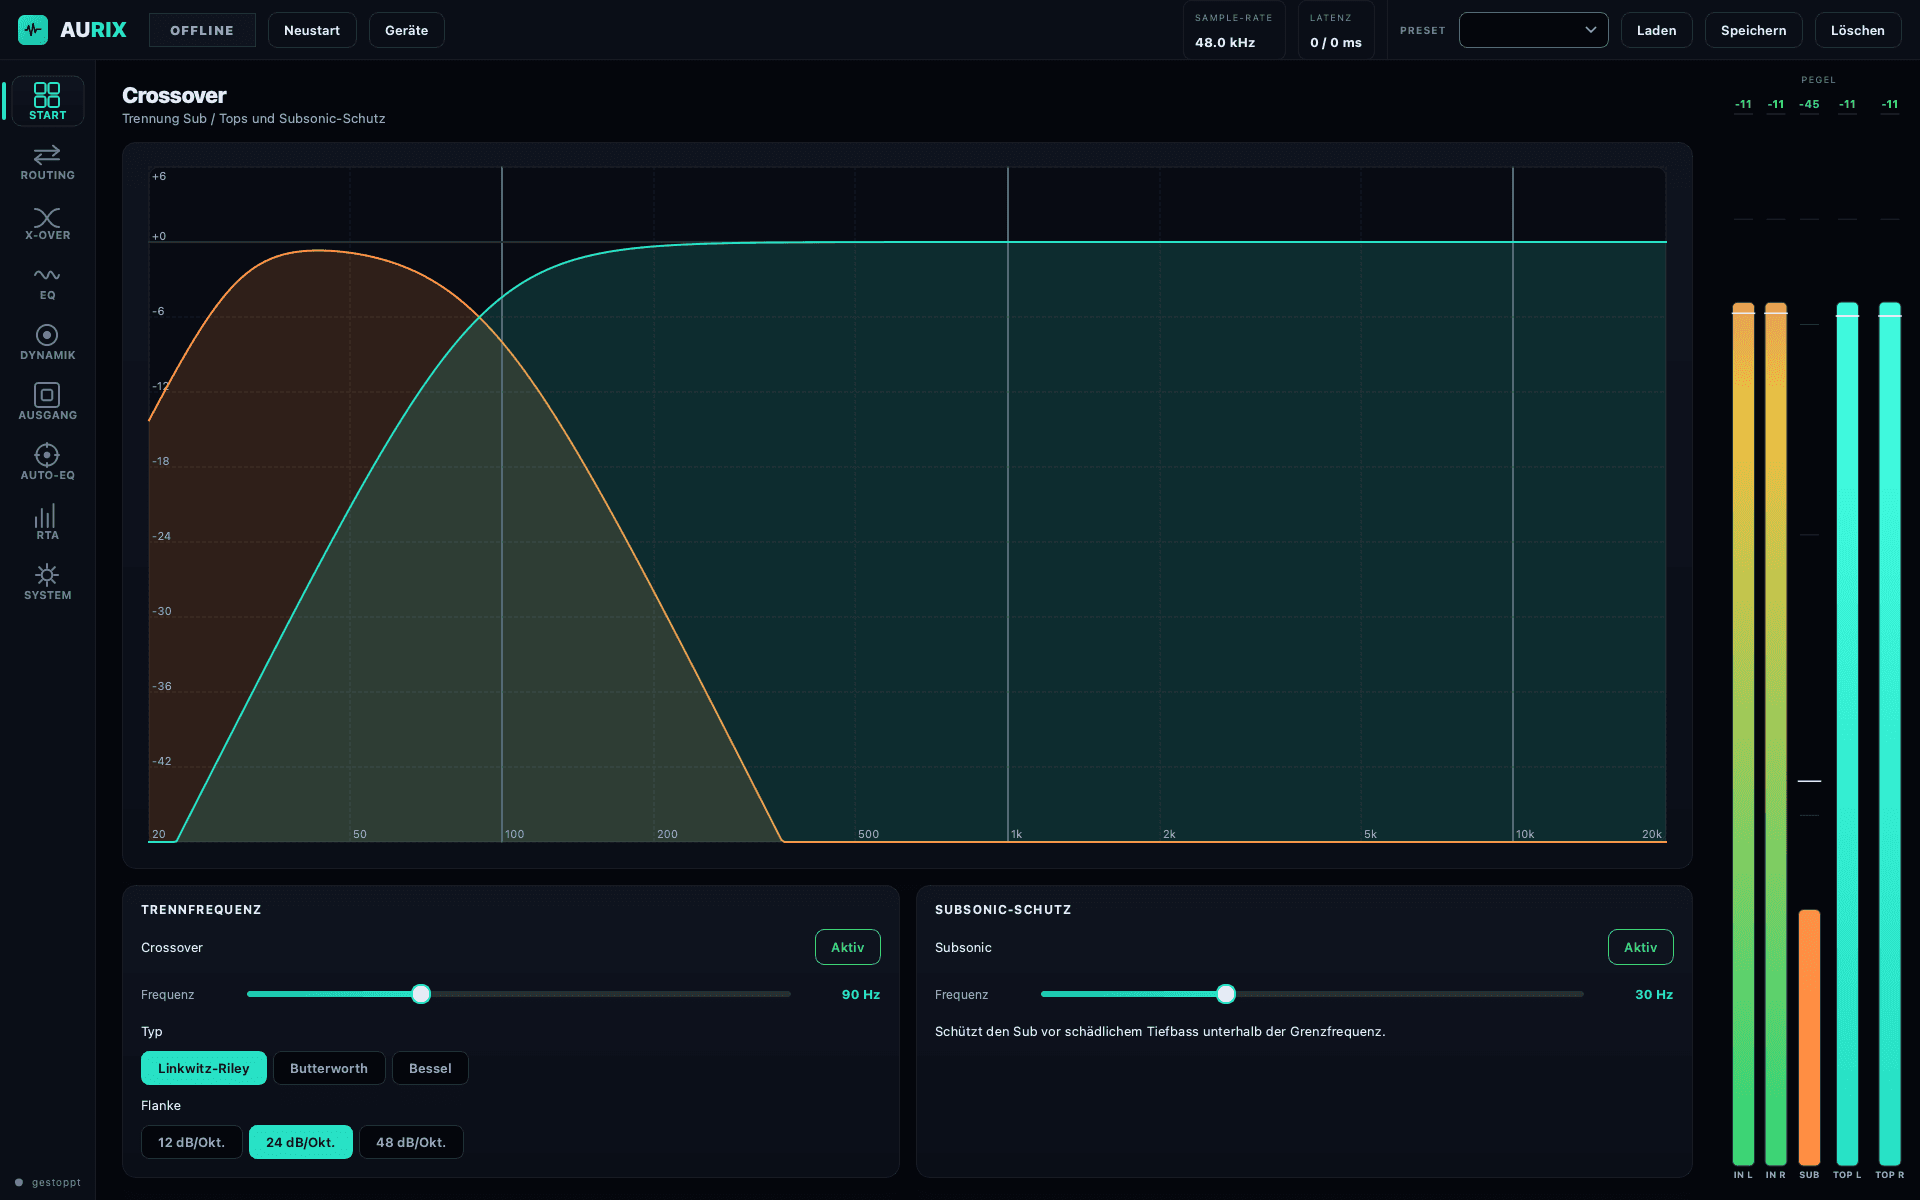Image resolution: width=1920 pixels, height=1200 pixels.
Task: Click the 48.0 kHz sample-rate readout
Action: pyautogui.click(x=1225, y=42)
